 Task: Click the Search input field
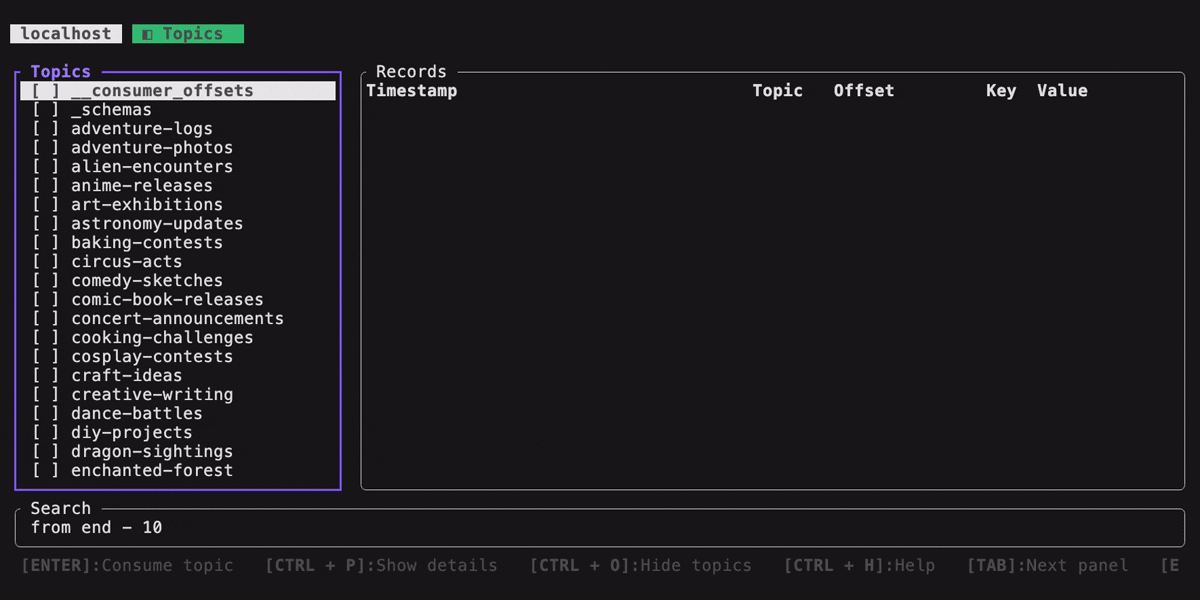coord(600,528)
